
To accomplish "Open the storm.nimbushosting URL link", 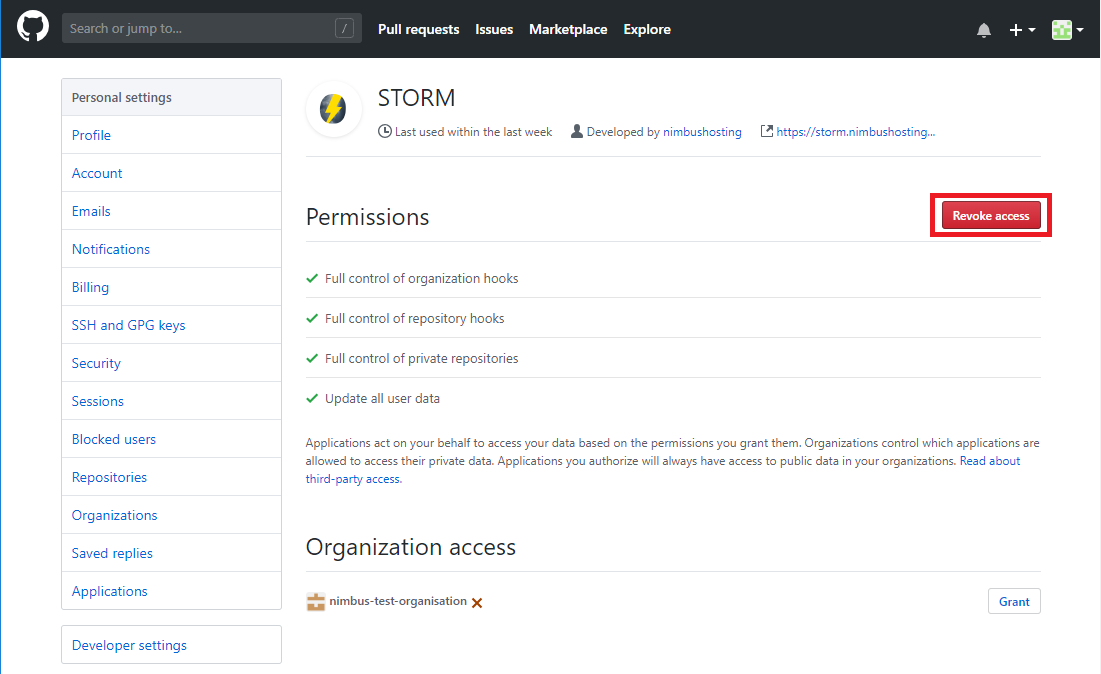I will click(x=855, y=131).
